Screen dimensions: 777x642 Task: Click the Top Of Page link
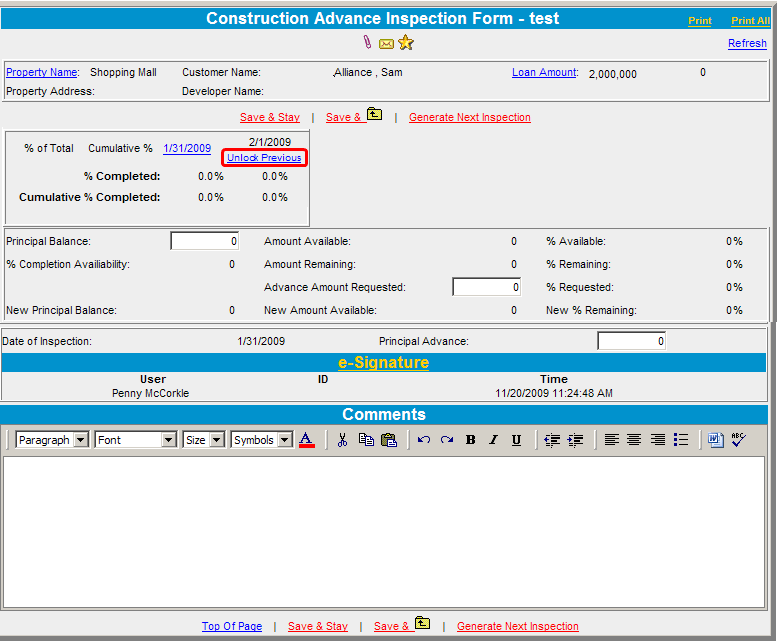pyautogui.click(x=232, y=626)
